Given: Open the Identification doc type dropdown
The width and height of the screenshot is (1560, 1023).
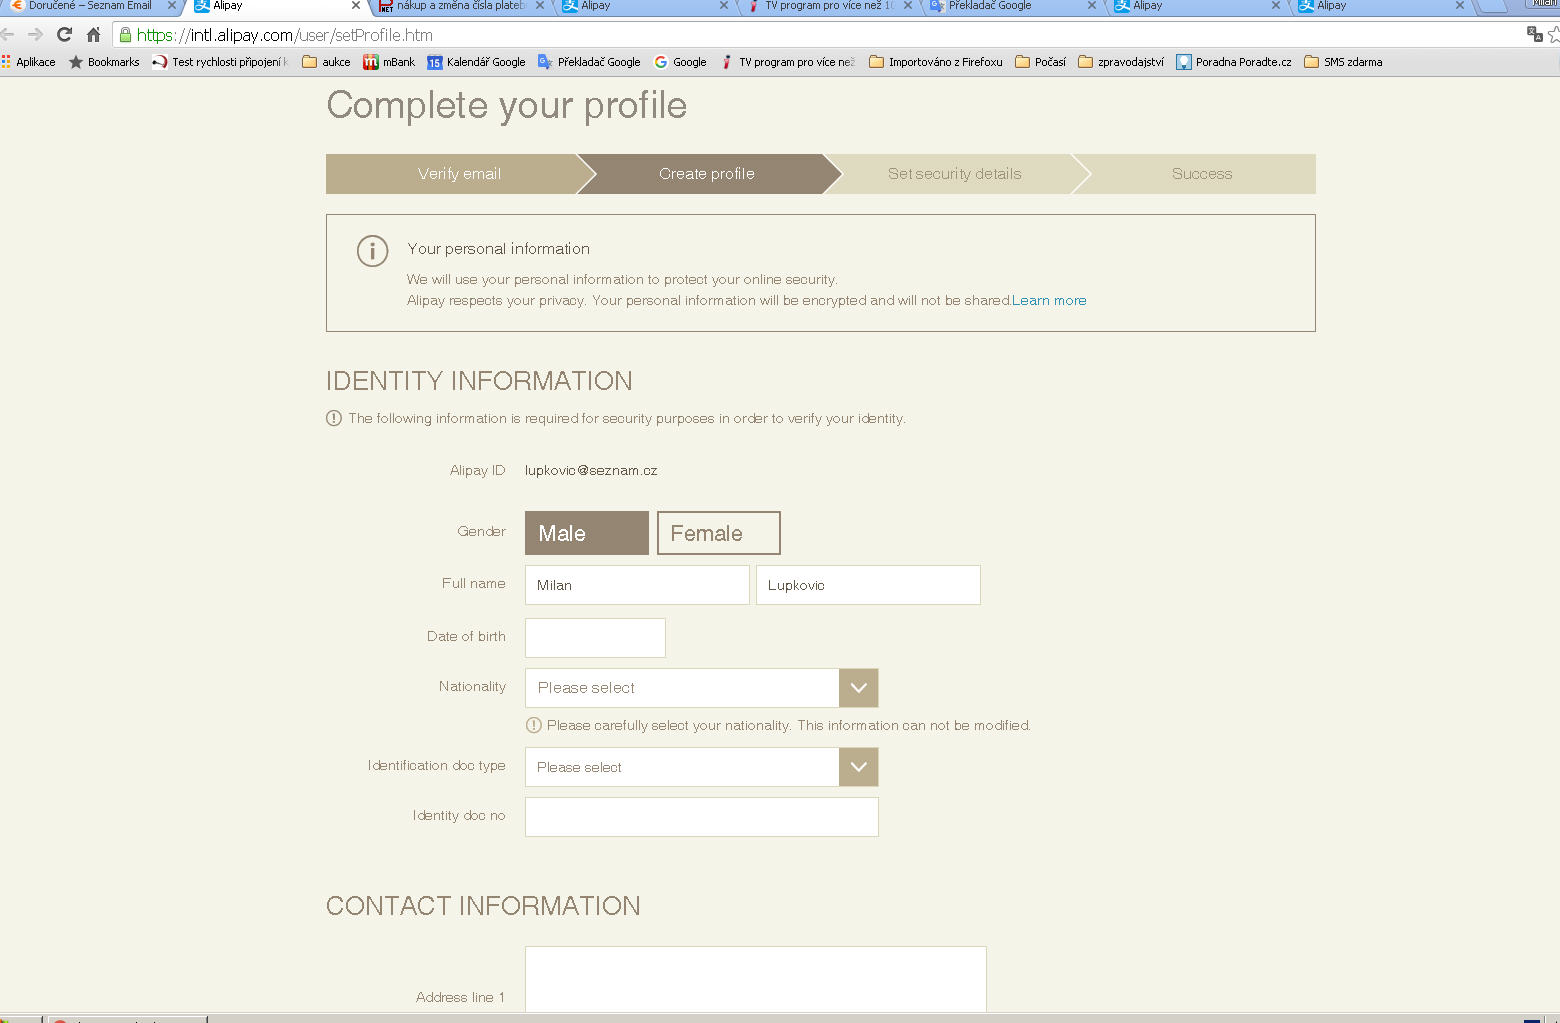Looking at the screenshot, I should [702, 767].
